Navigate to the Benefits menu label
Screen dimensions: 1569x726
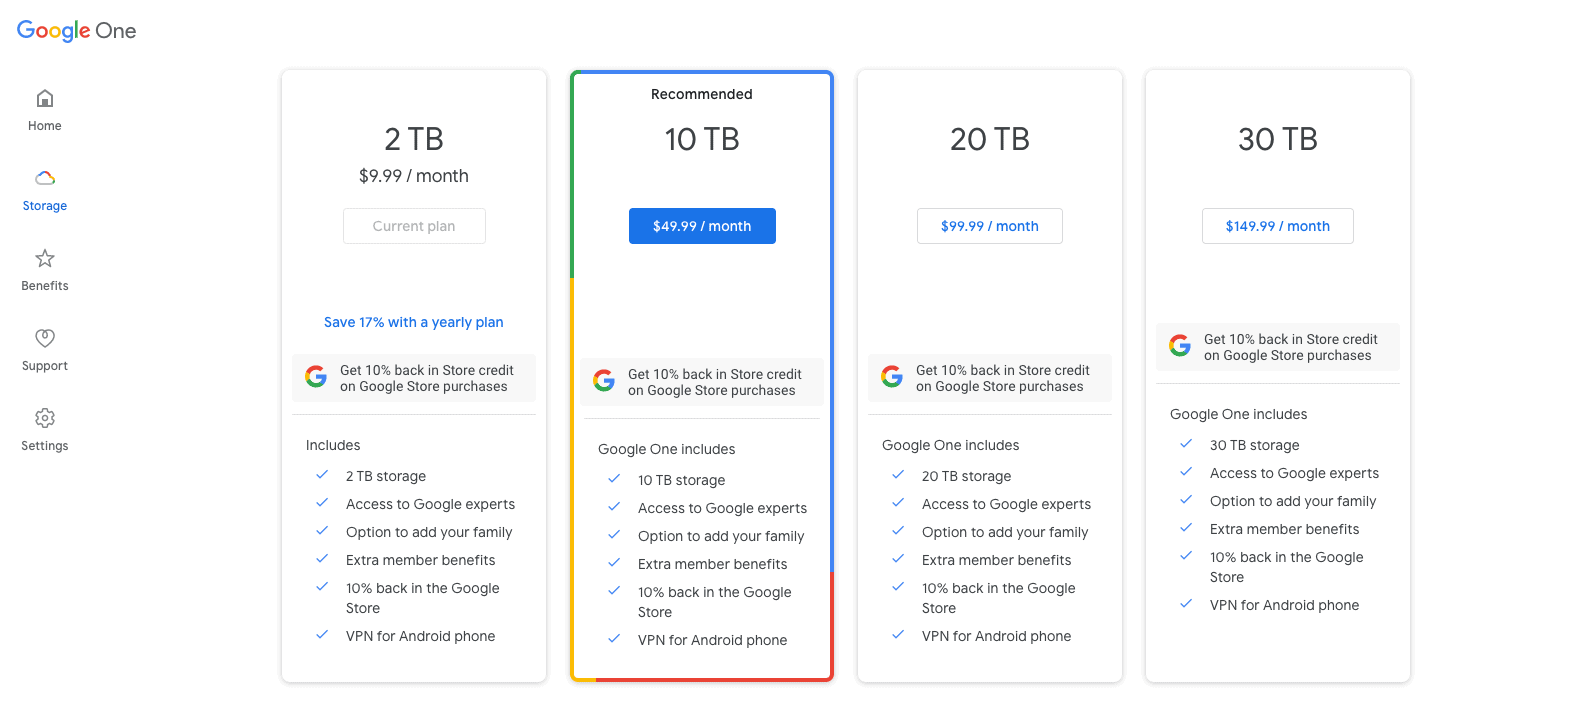(x=45, y=286)
